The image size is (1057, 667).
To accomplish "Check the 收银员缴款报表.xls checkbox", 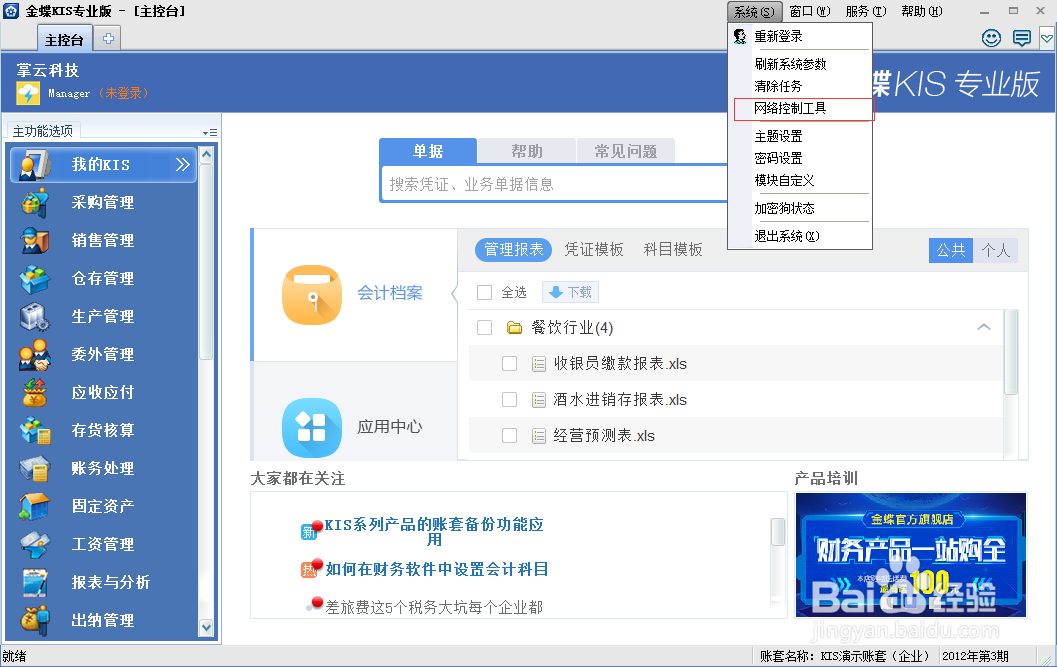I will point(509,364).
